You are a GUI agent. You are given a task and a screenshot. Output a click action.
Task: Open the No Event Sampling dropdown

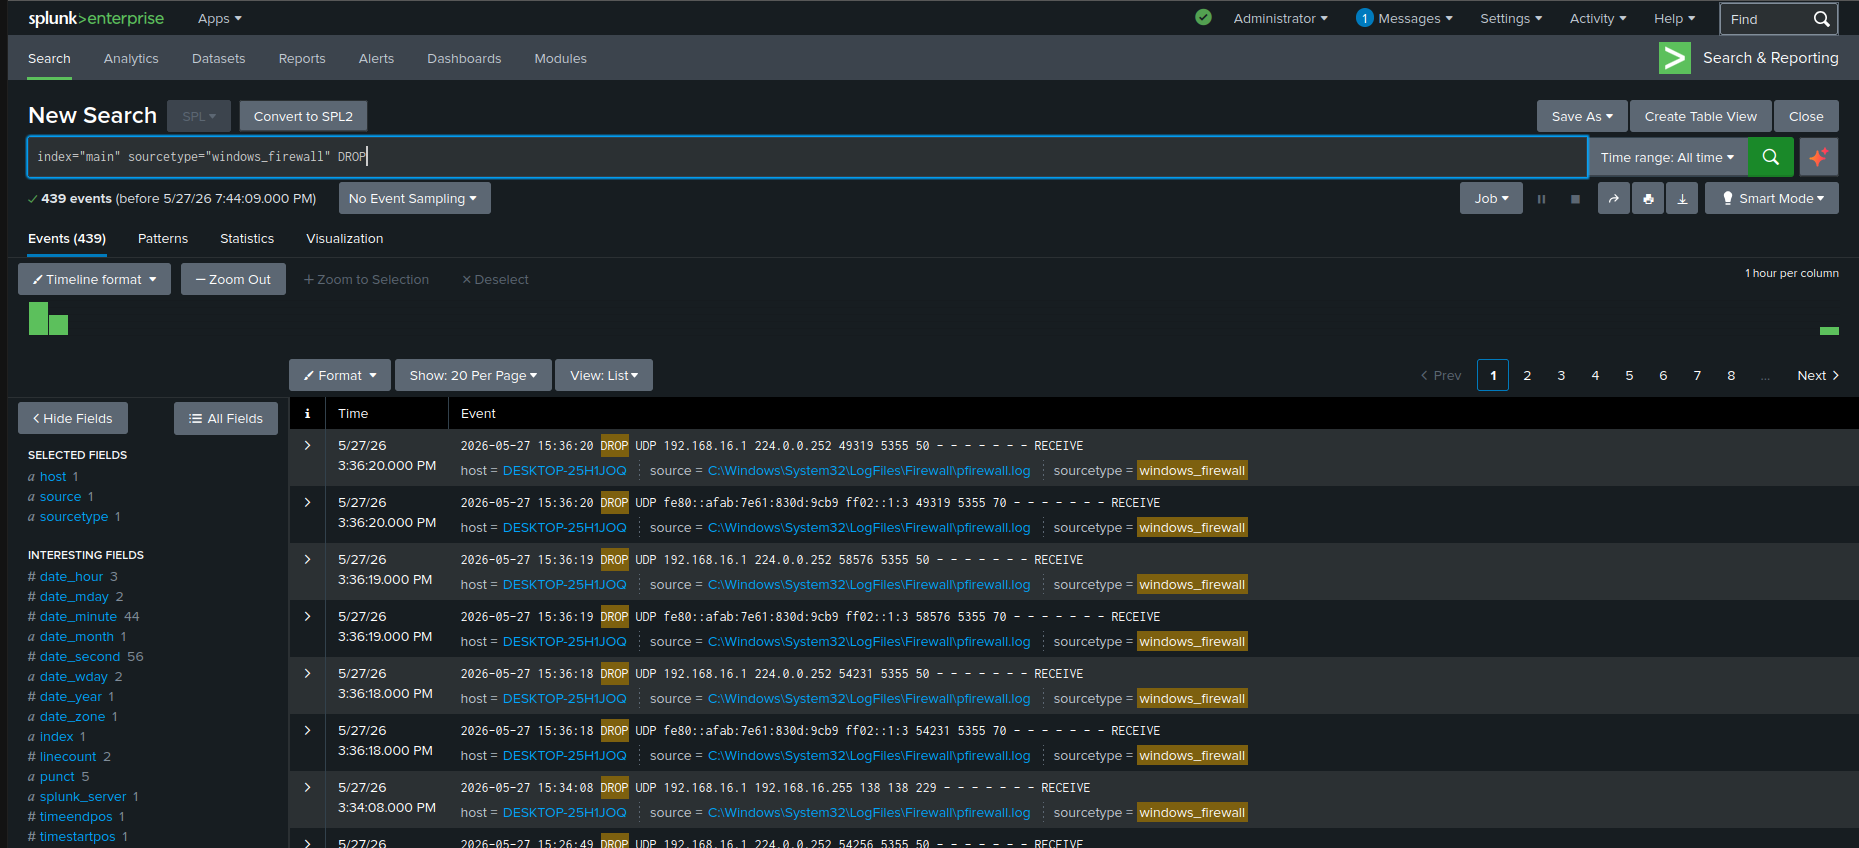414,198
